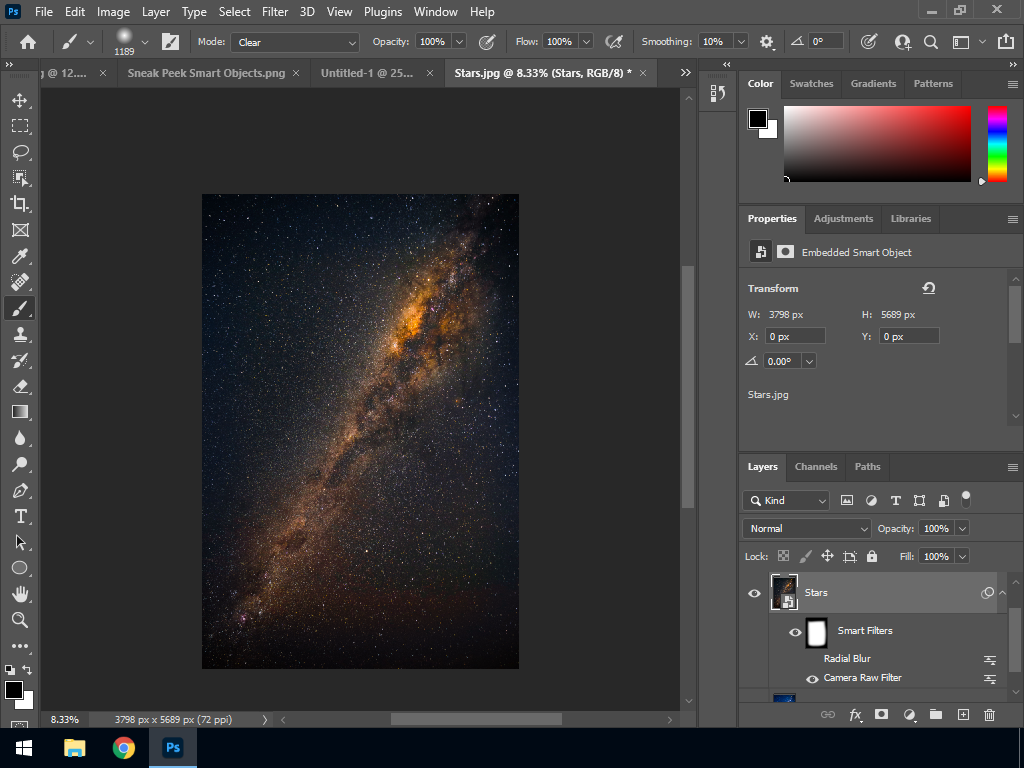Select the Clone Stamp tool
The height and width of the screenshot is (768, 1024).
20,334
